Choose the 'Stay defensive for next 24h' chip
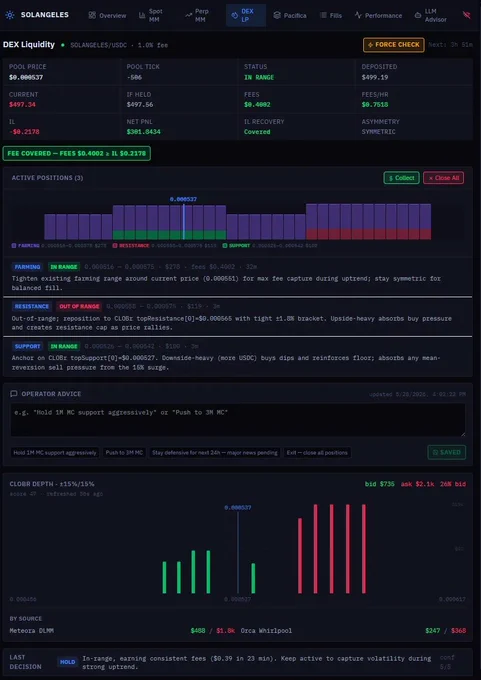Viewport: 481px width, 680px height. click(x=214, y=452)
